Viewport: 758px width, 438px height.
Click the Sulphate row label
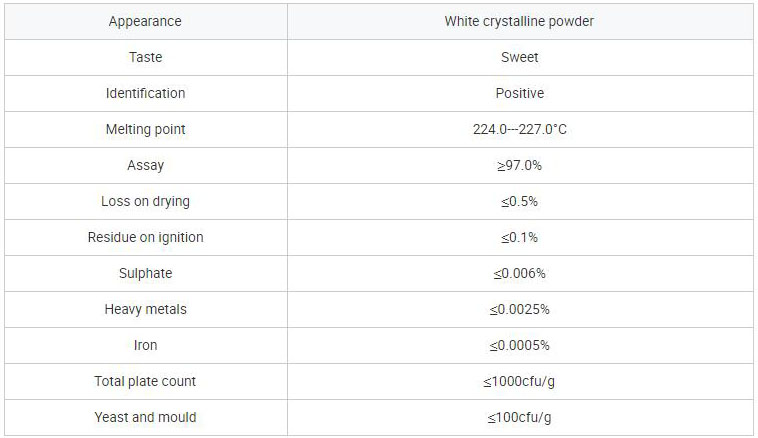(x=145, y=273)
